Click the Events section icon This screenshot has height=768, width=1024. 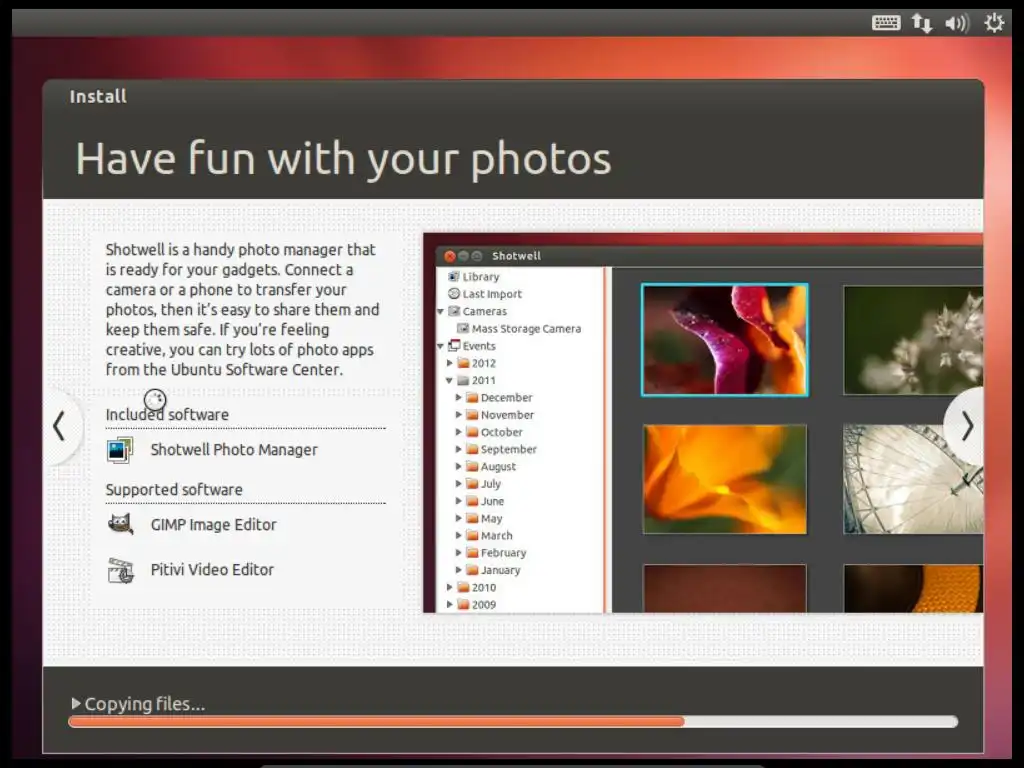(454, 346)
